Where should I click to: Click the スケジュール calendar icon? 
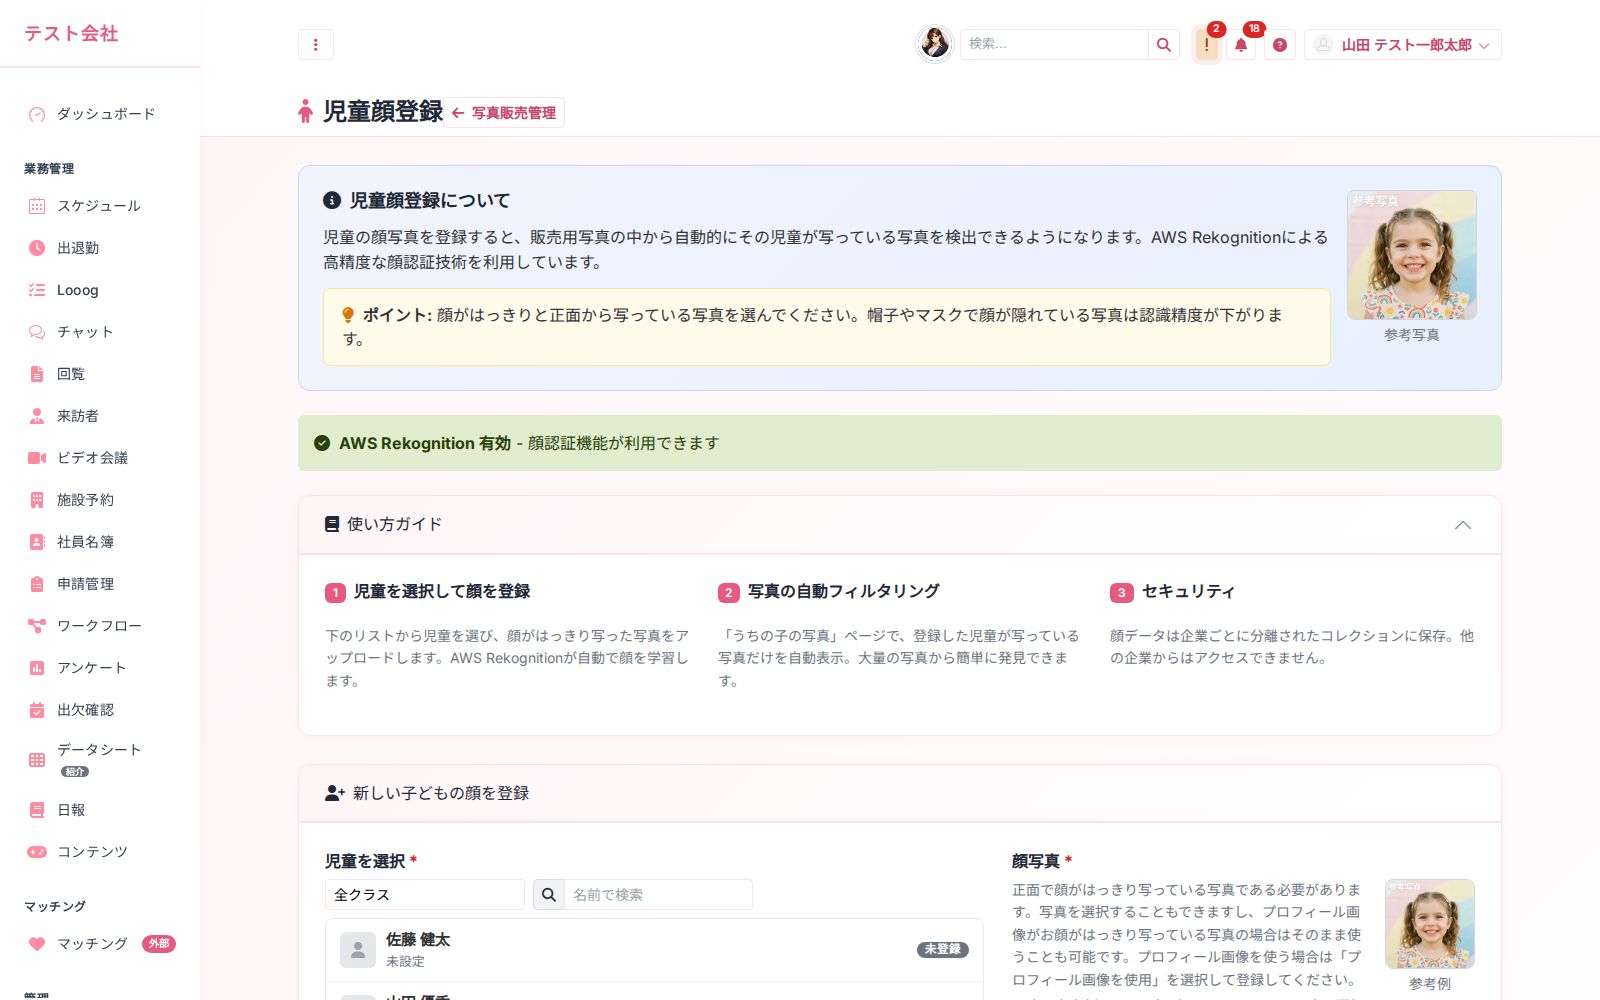pos(37,206)
